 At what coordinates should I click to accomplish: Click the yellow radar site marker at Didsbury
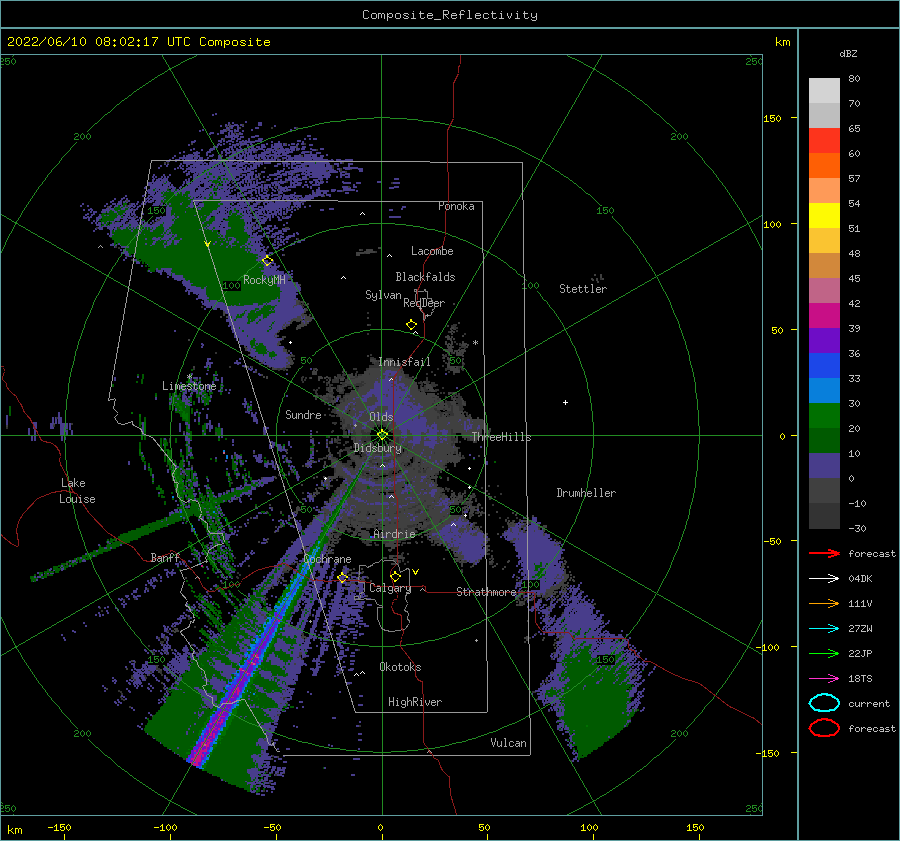point(382,435)
